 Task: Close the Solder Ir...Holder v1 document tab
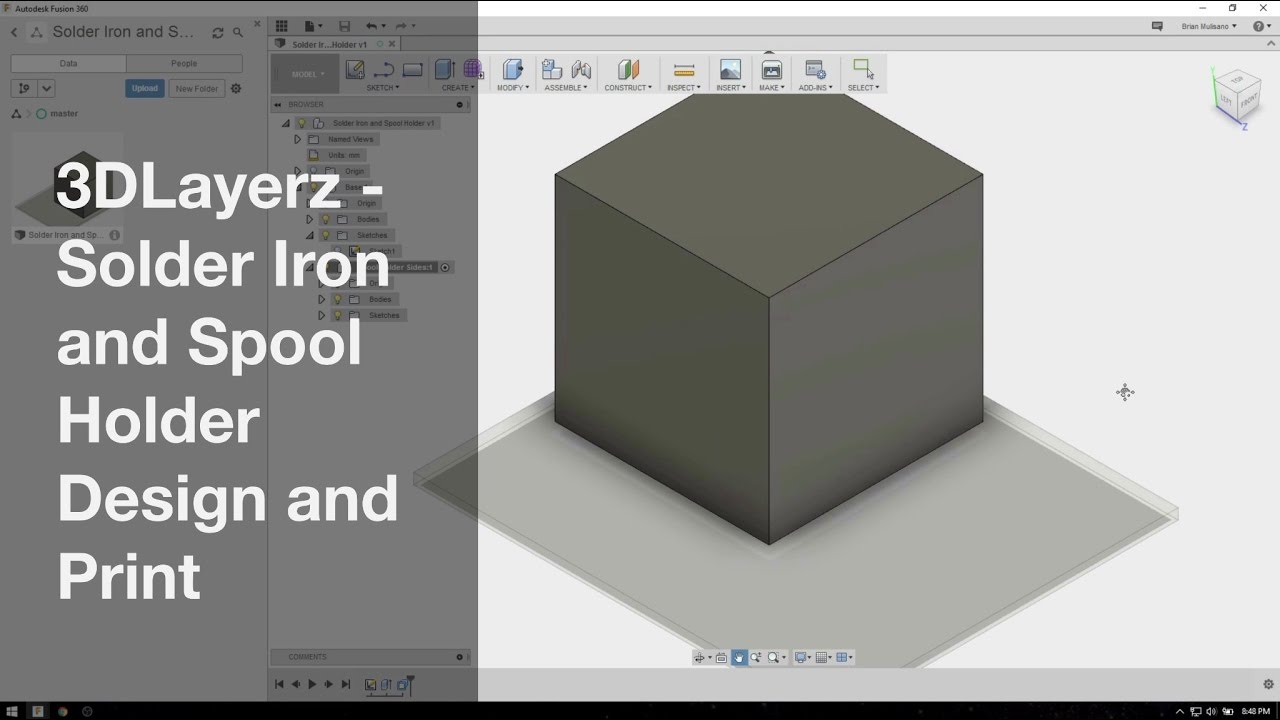[392, 44]
